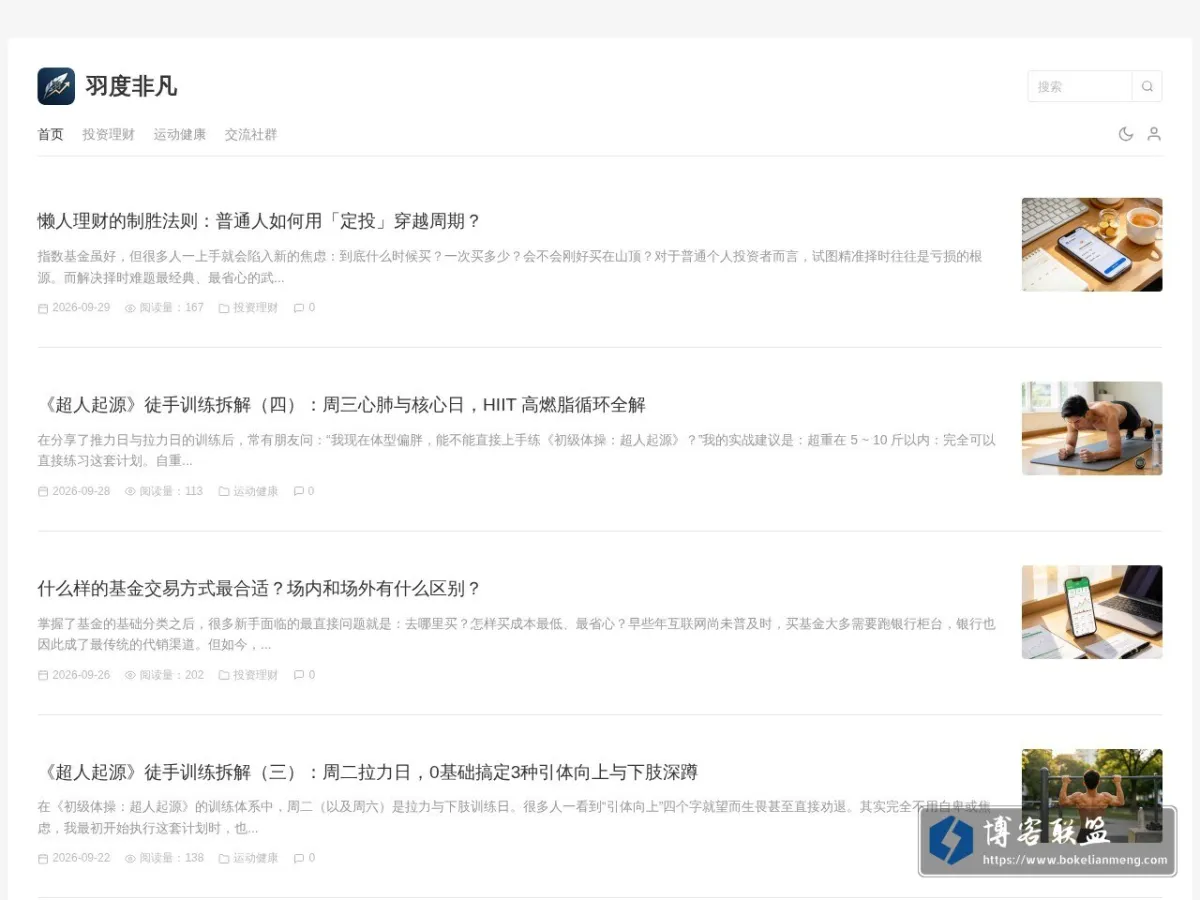This screenshot has height=900, width=1200.
Task: Click the calendar icon beside 2026-09-22
Action: (x=43, y=859)
